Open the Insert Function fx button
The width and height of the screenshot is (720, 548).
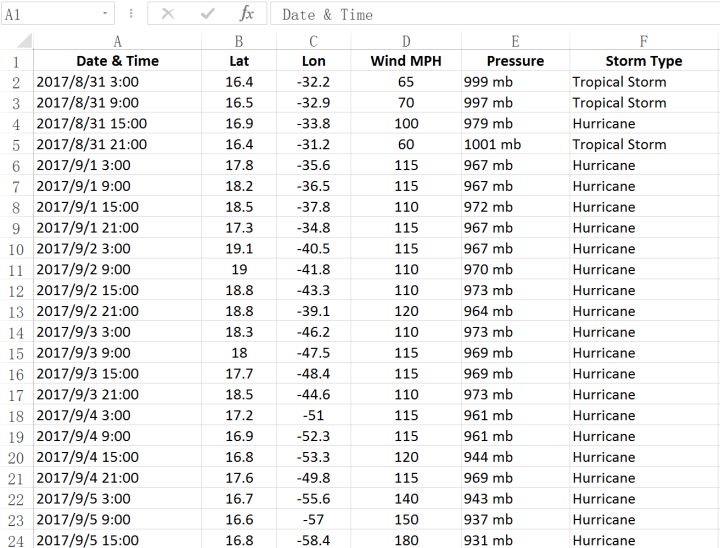point(247,14)
